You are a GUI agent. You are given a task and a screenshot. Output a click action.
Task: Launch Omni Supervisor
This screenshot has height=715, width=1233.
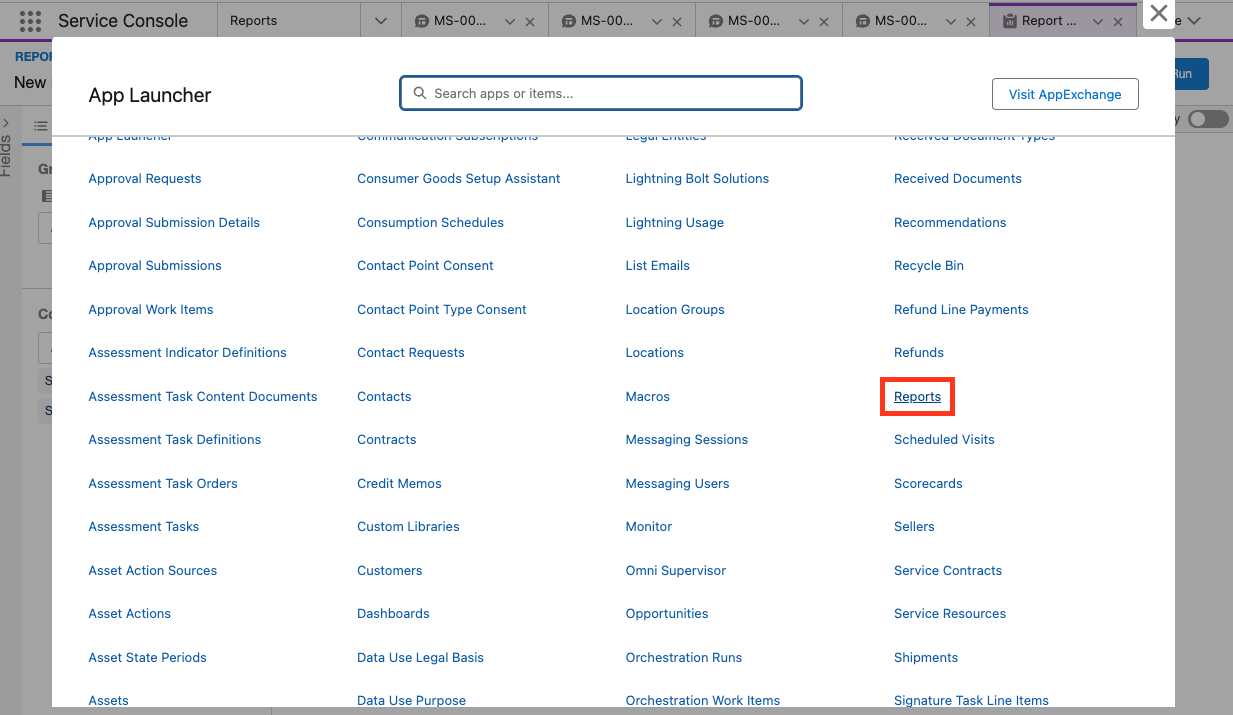[x=676, y=571]
